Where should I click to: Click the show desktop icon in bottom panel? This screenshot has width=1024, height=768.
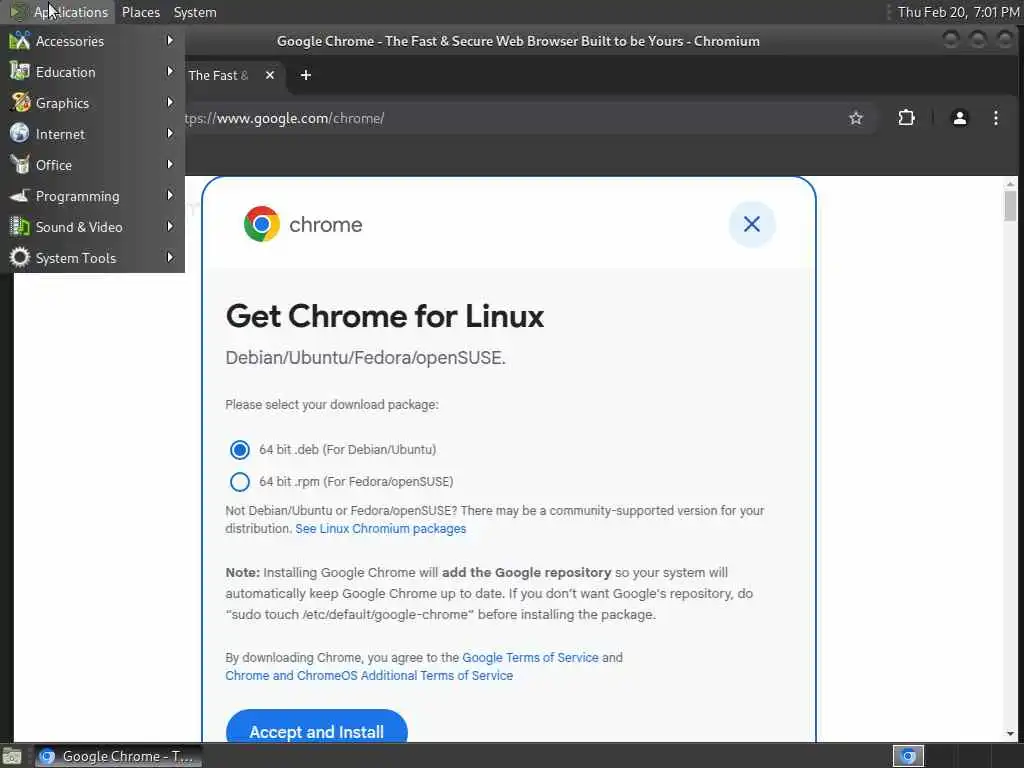pos(12,756)
